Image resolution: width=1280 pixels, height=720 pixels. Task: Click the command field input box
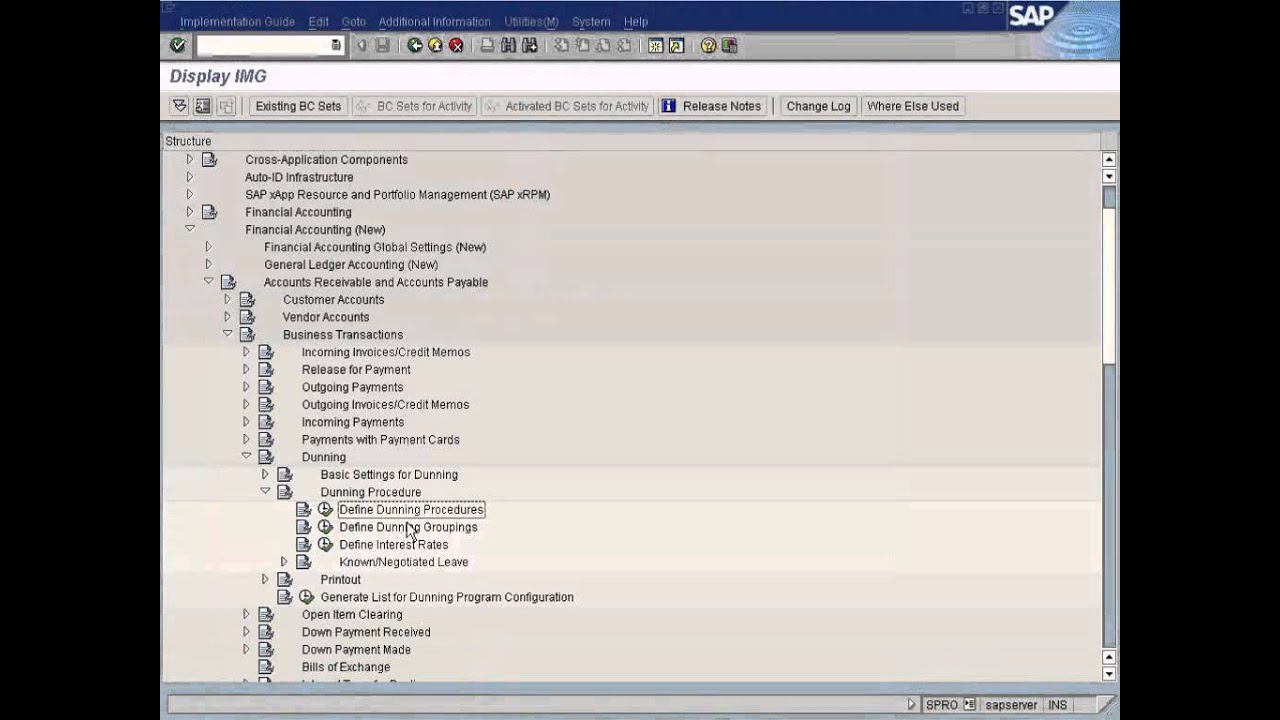[263, 45]
